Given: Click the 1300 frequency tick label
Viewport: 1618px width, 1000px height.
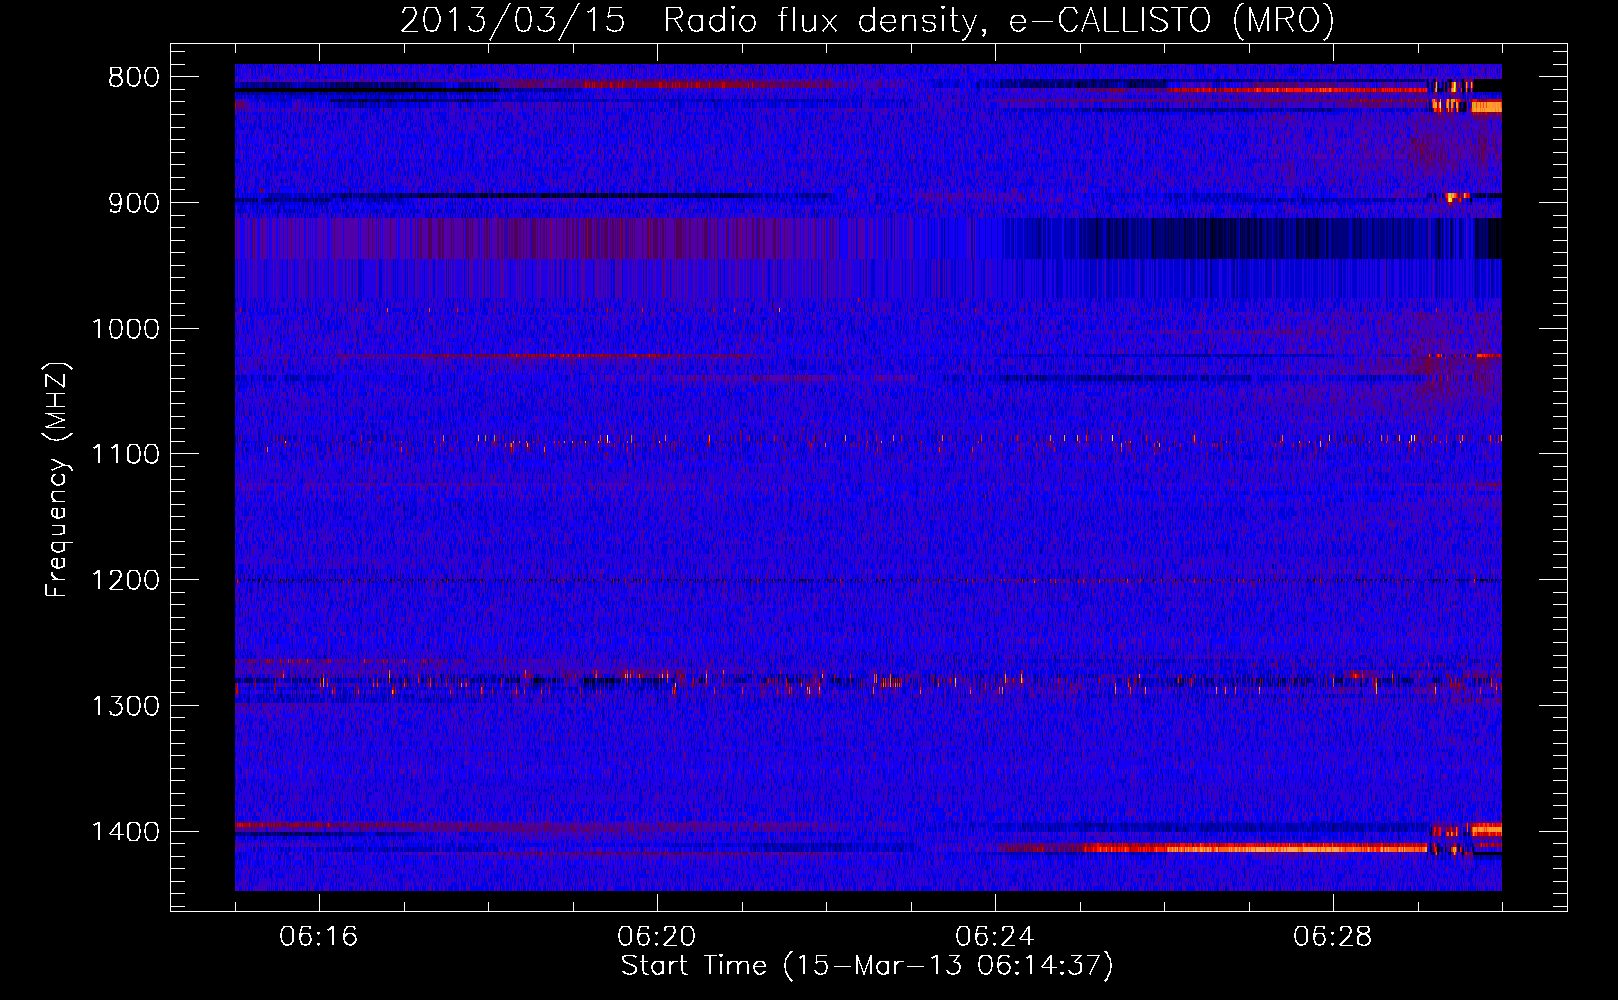Looking at the screenshot, I should coord(125,707).
